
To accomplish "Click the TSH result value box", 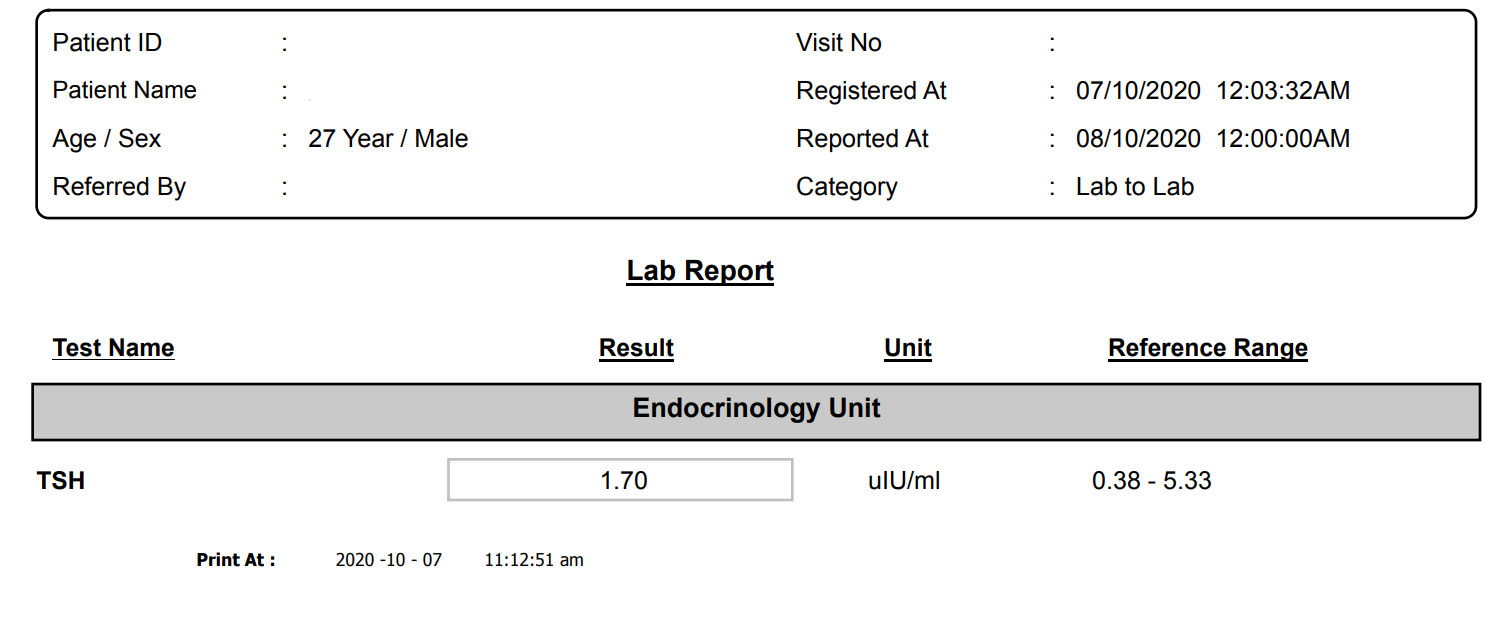I will click(620, 480).
